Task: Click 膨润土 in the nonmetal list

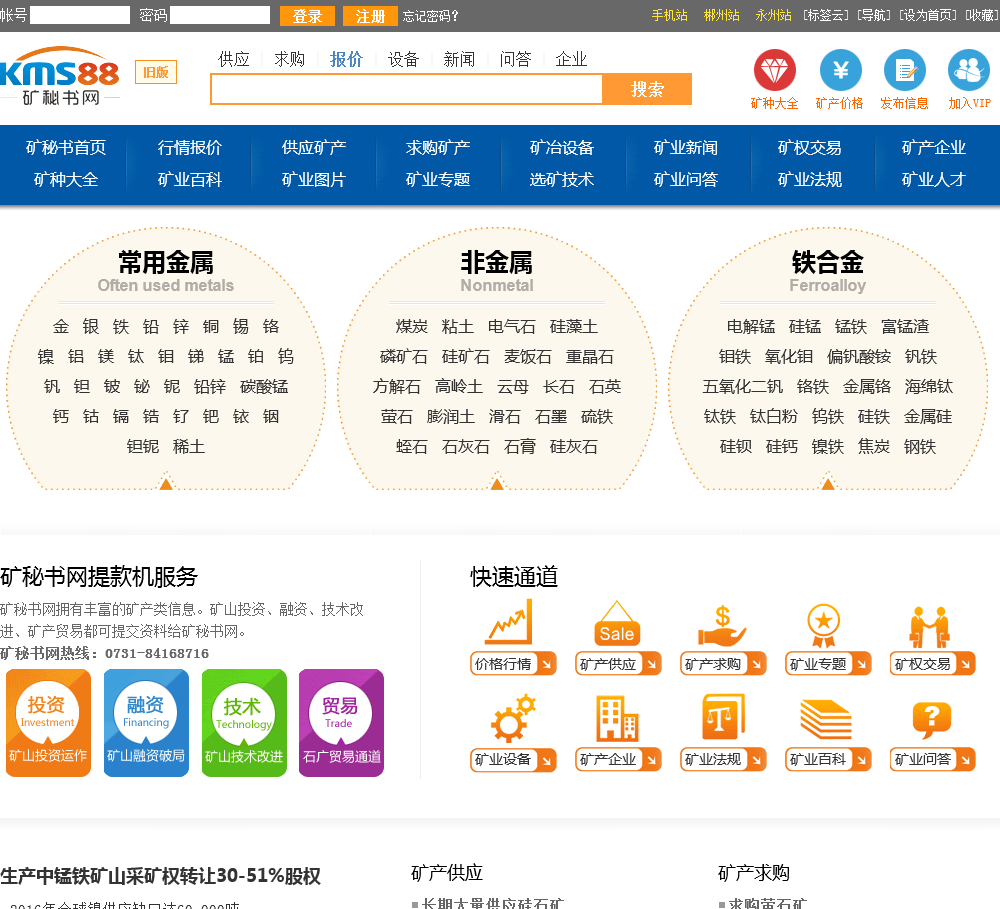Action: [x=451, y=417]
